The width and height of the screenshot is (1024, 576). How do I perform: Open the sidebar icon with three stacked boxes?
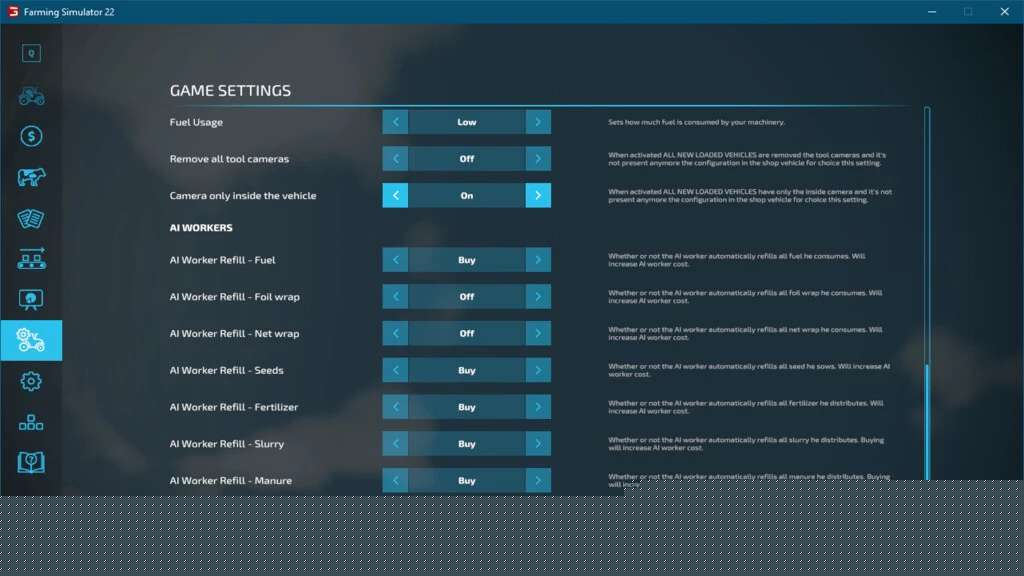coord(31,423)
